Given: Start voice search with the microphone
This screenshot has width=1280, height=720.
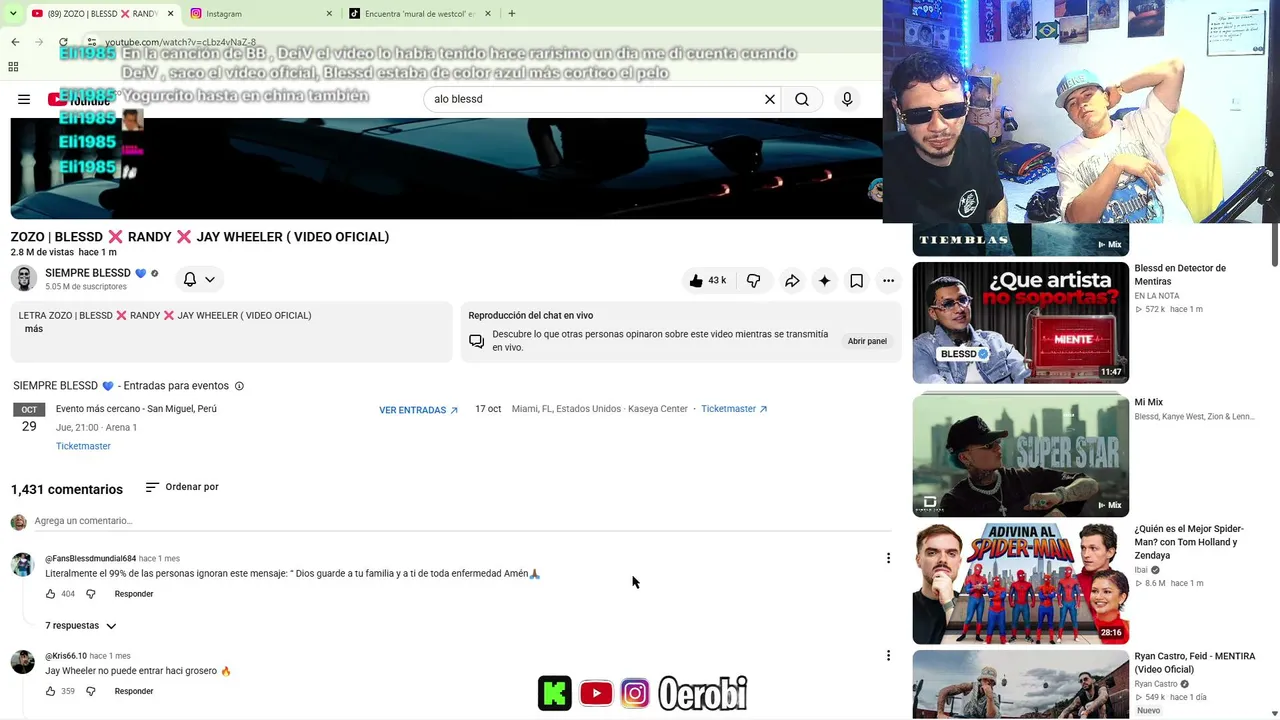Looking at the screenshot, I should coord(847,99).
